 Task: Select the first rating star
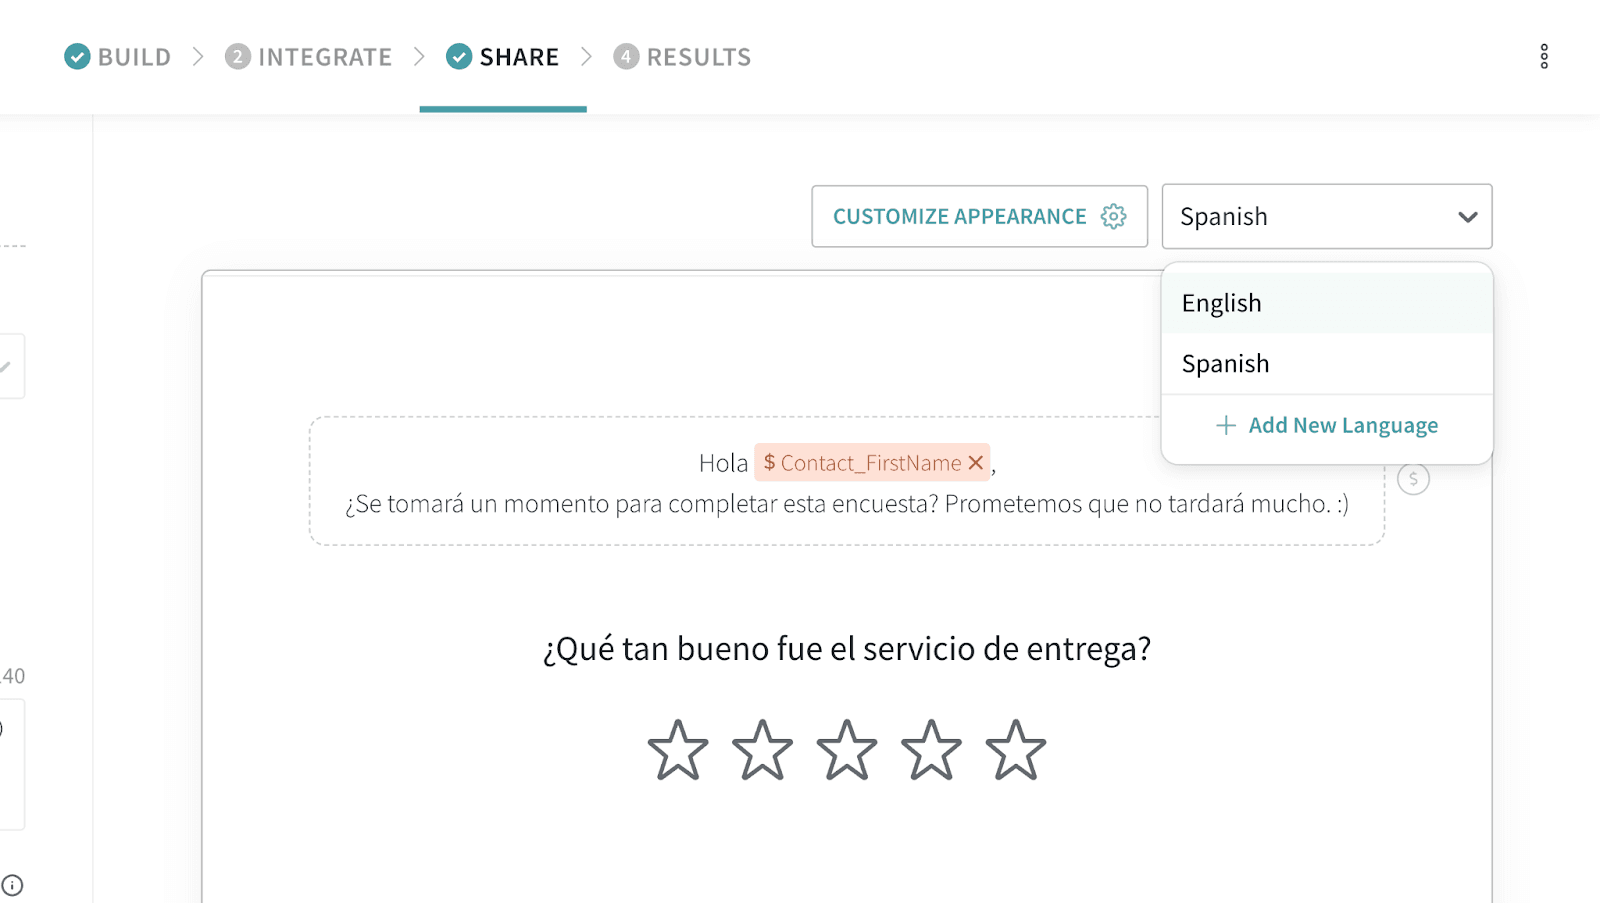(678, 750)
